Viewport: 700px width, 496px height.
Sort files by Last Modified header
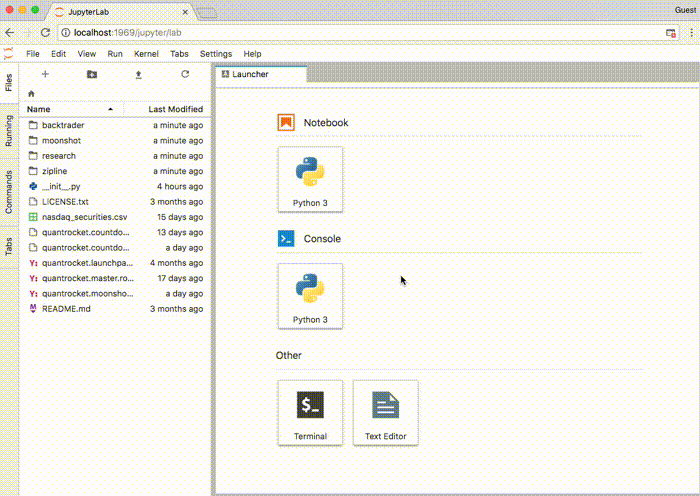tap(165, 109)
